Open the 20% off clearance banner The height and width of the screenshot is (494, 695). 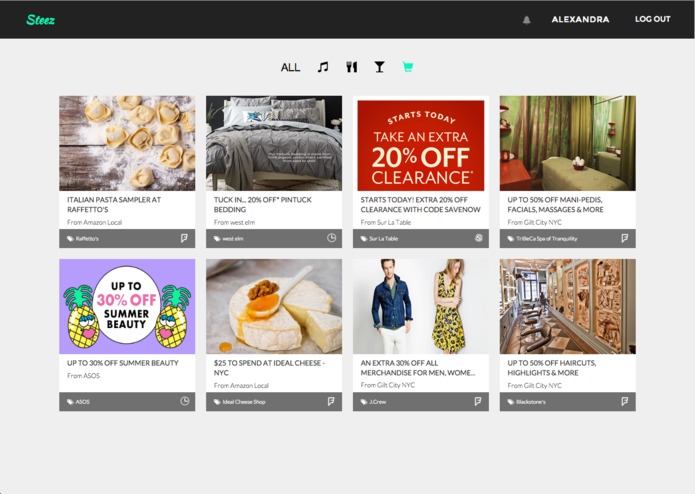[x=421, y=145]
